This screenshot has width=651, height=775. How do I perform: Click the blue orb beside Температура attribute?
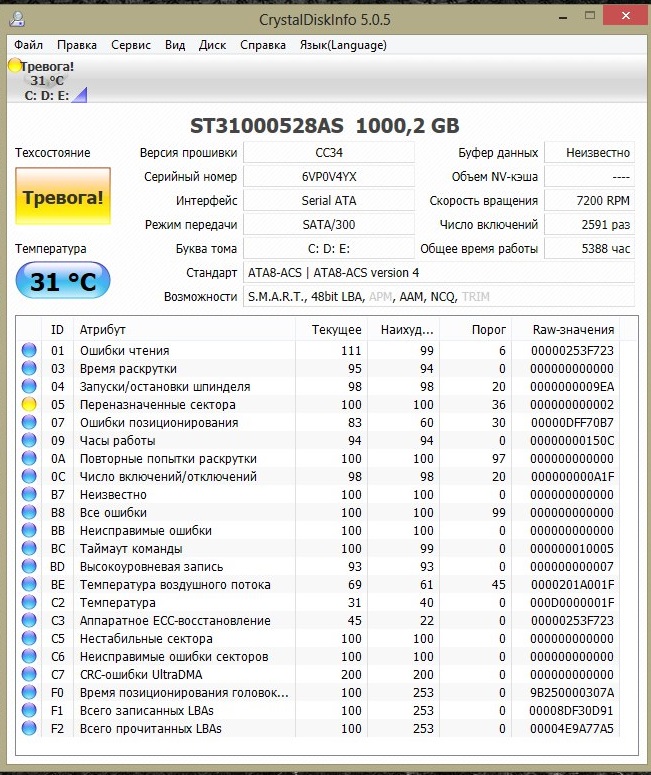pyautogui.click(x=29, y=603)
